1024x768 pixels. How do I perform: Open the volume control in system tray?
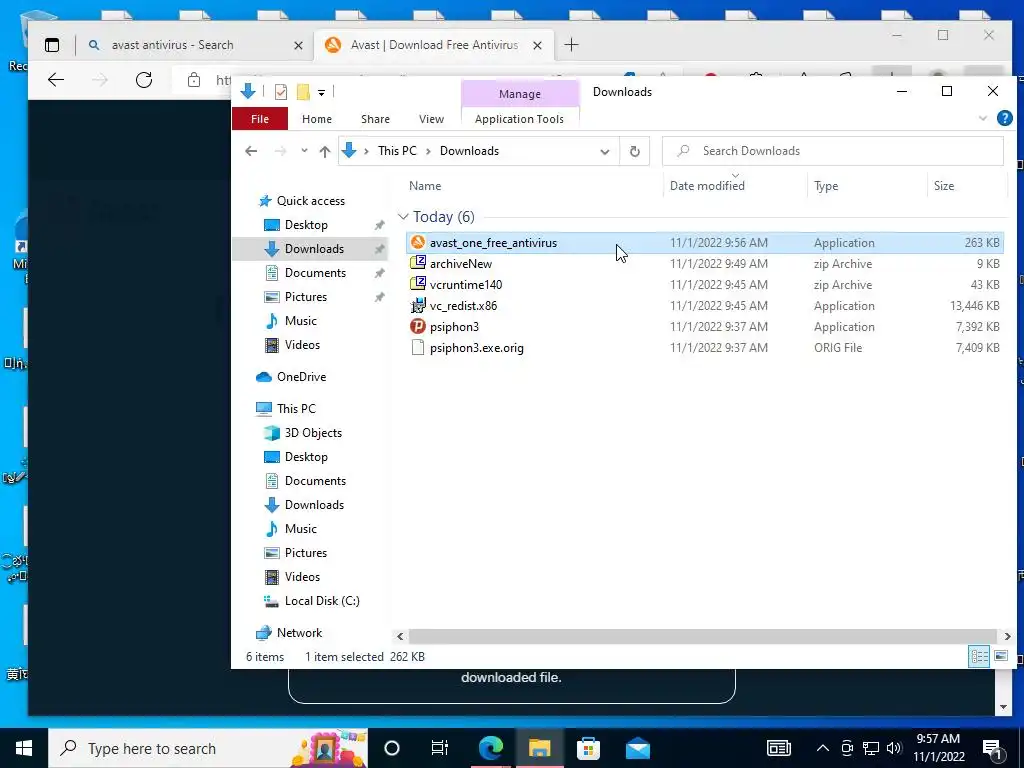point(894,748)
